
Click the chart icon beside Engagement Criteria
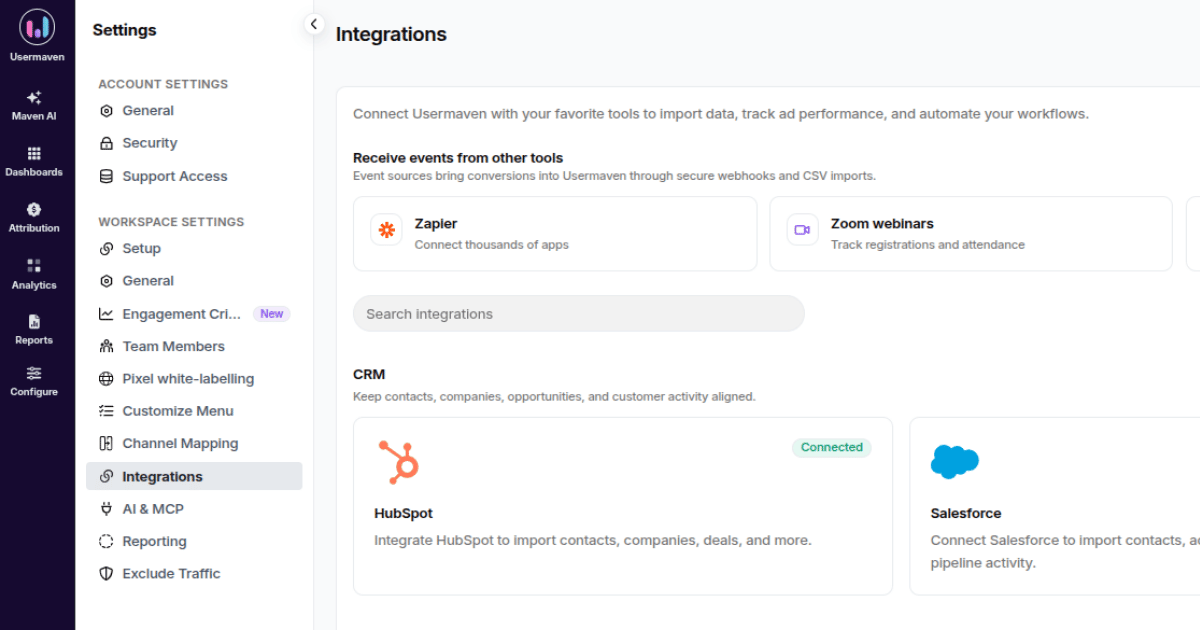pos(106,314)
